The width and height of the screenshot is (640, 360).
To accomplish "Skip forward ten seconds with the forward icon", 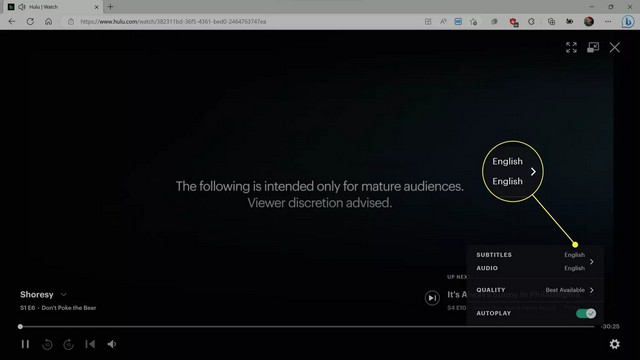I will point(69,344).
